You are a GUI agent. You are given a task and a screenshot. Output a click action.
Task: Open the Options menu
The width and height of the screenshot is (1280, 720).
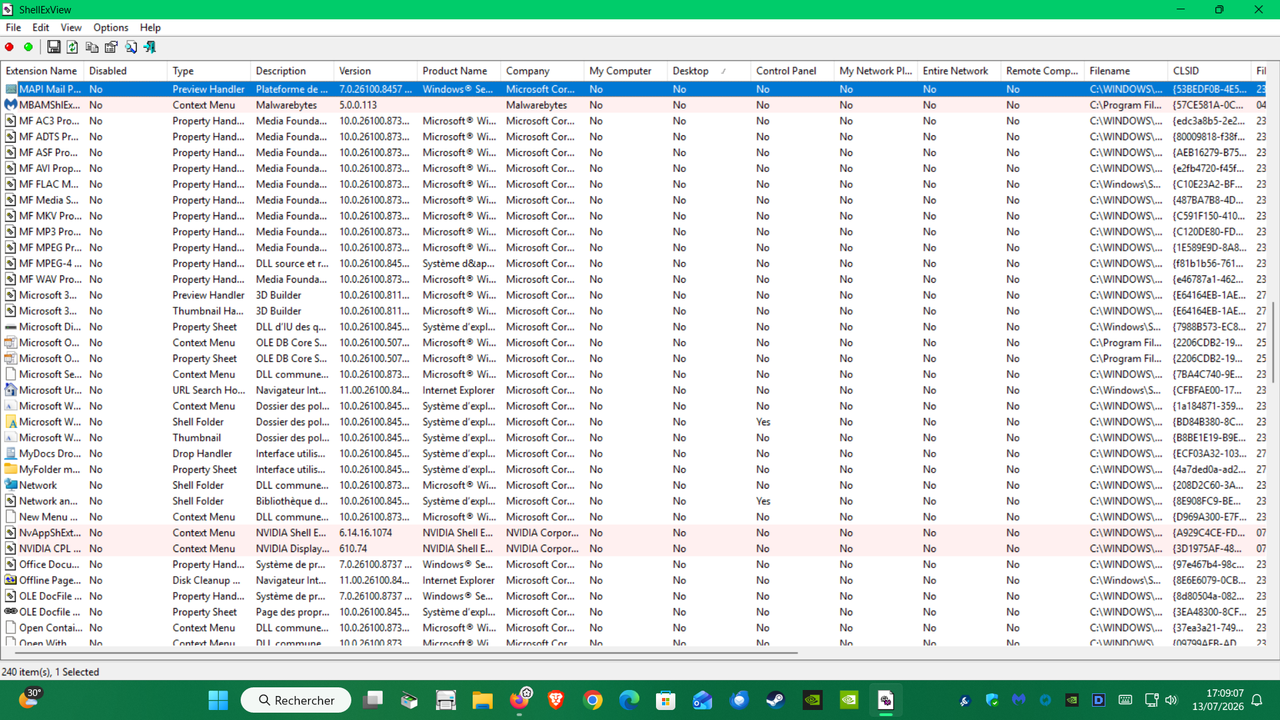[111, 28]
